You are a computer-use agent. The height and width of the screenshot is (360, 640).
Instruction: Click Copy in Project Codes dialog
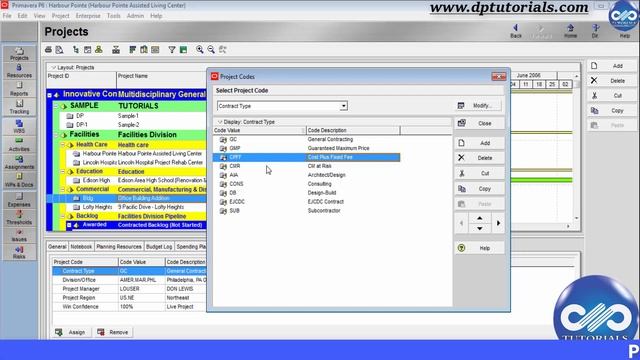(x=479, y=189)
